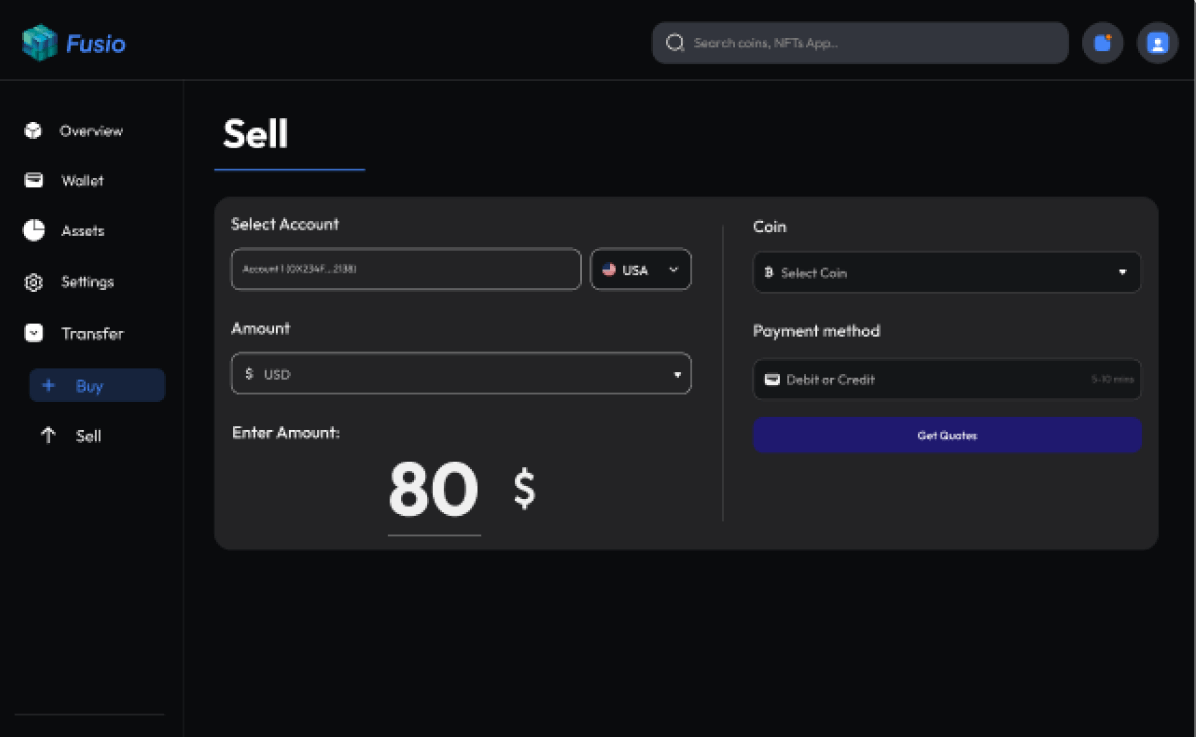Click the Overview cube icon in sidebar

pyautogui.click(x=33, y=131)
